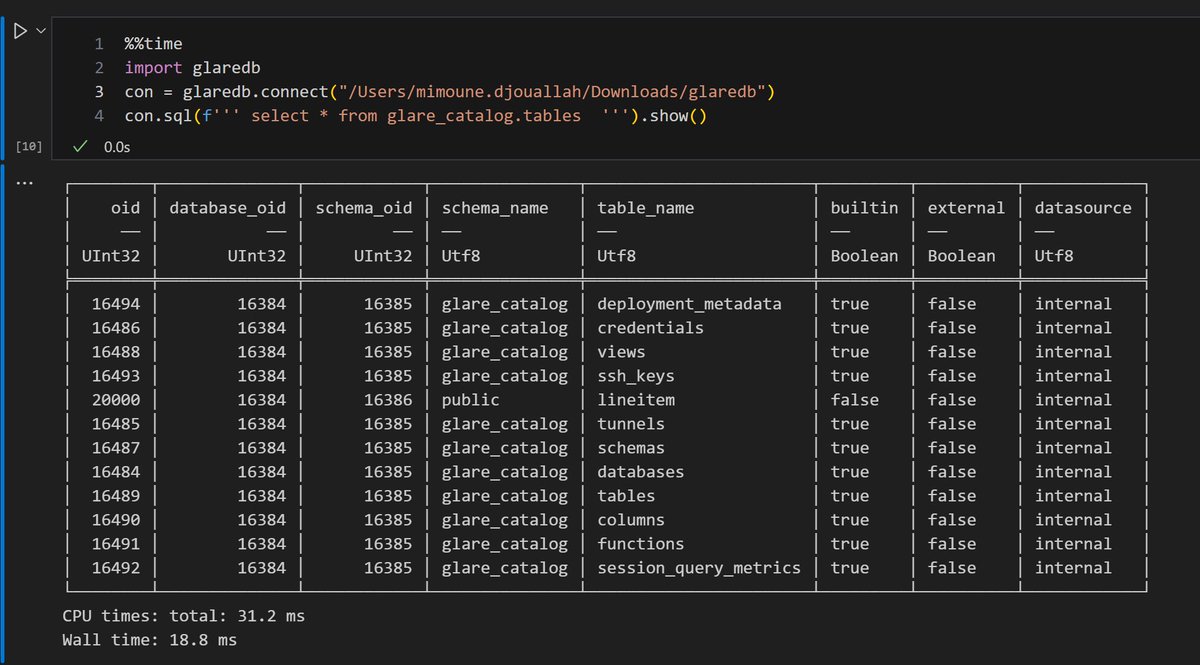This screenshot has height=665, width=1200.
Task: Click oid value 16486 in credentials row
Action: pos(116,328)
